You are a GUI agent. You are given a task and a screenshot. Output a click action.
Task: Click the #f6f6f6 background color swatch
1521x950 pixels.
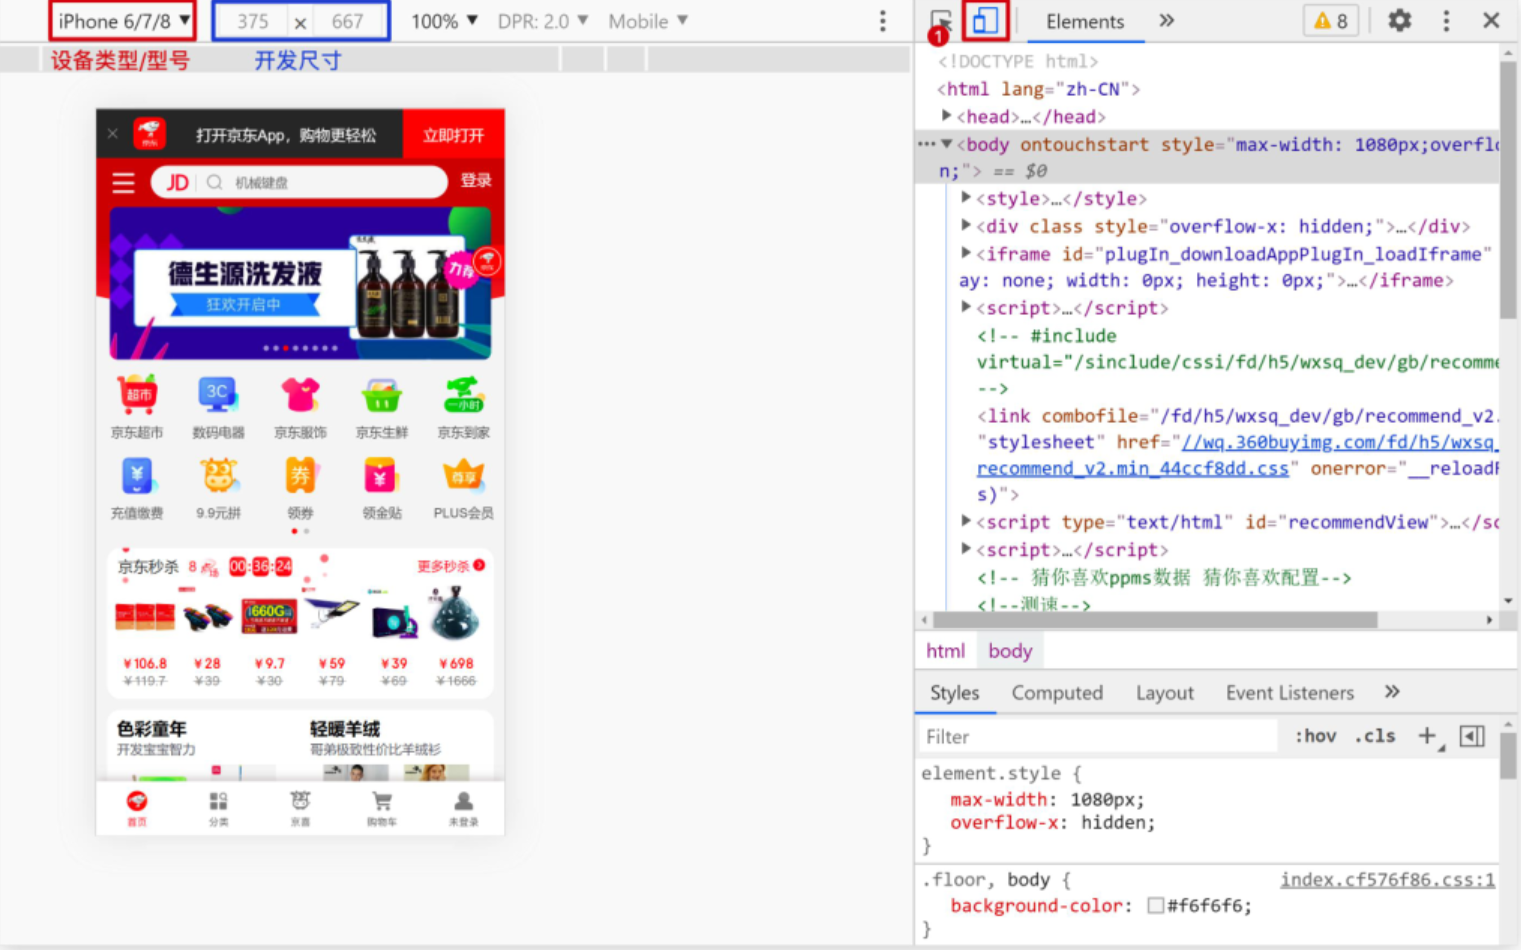tap(1156, 906)
